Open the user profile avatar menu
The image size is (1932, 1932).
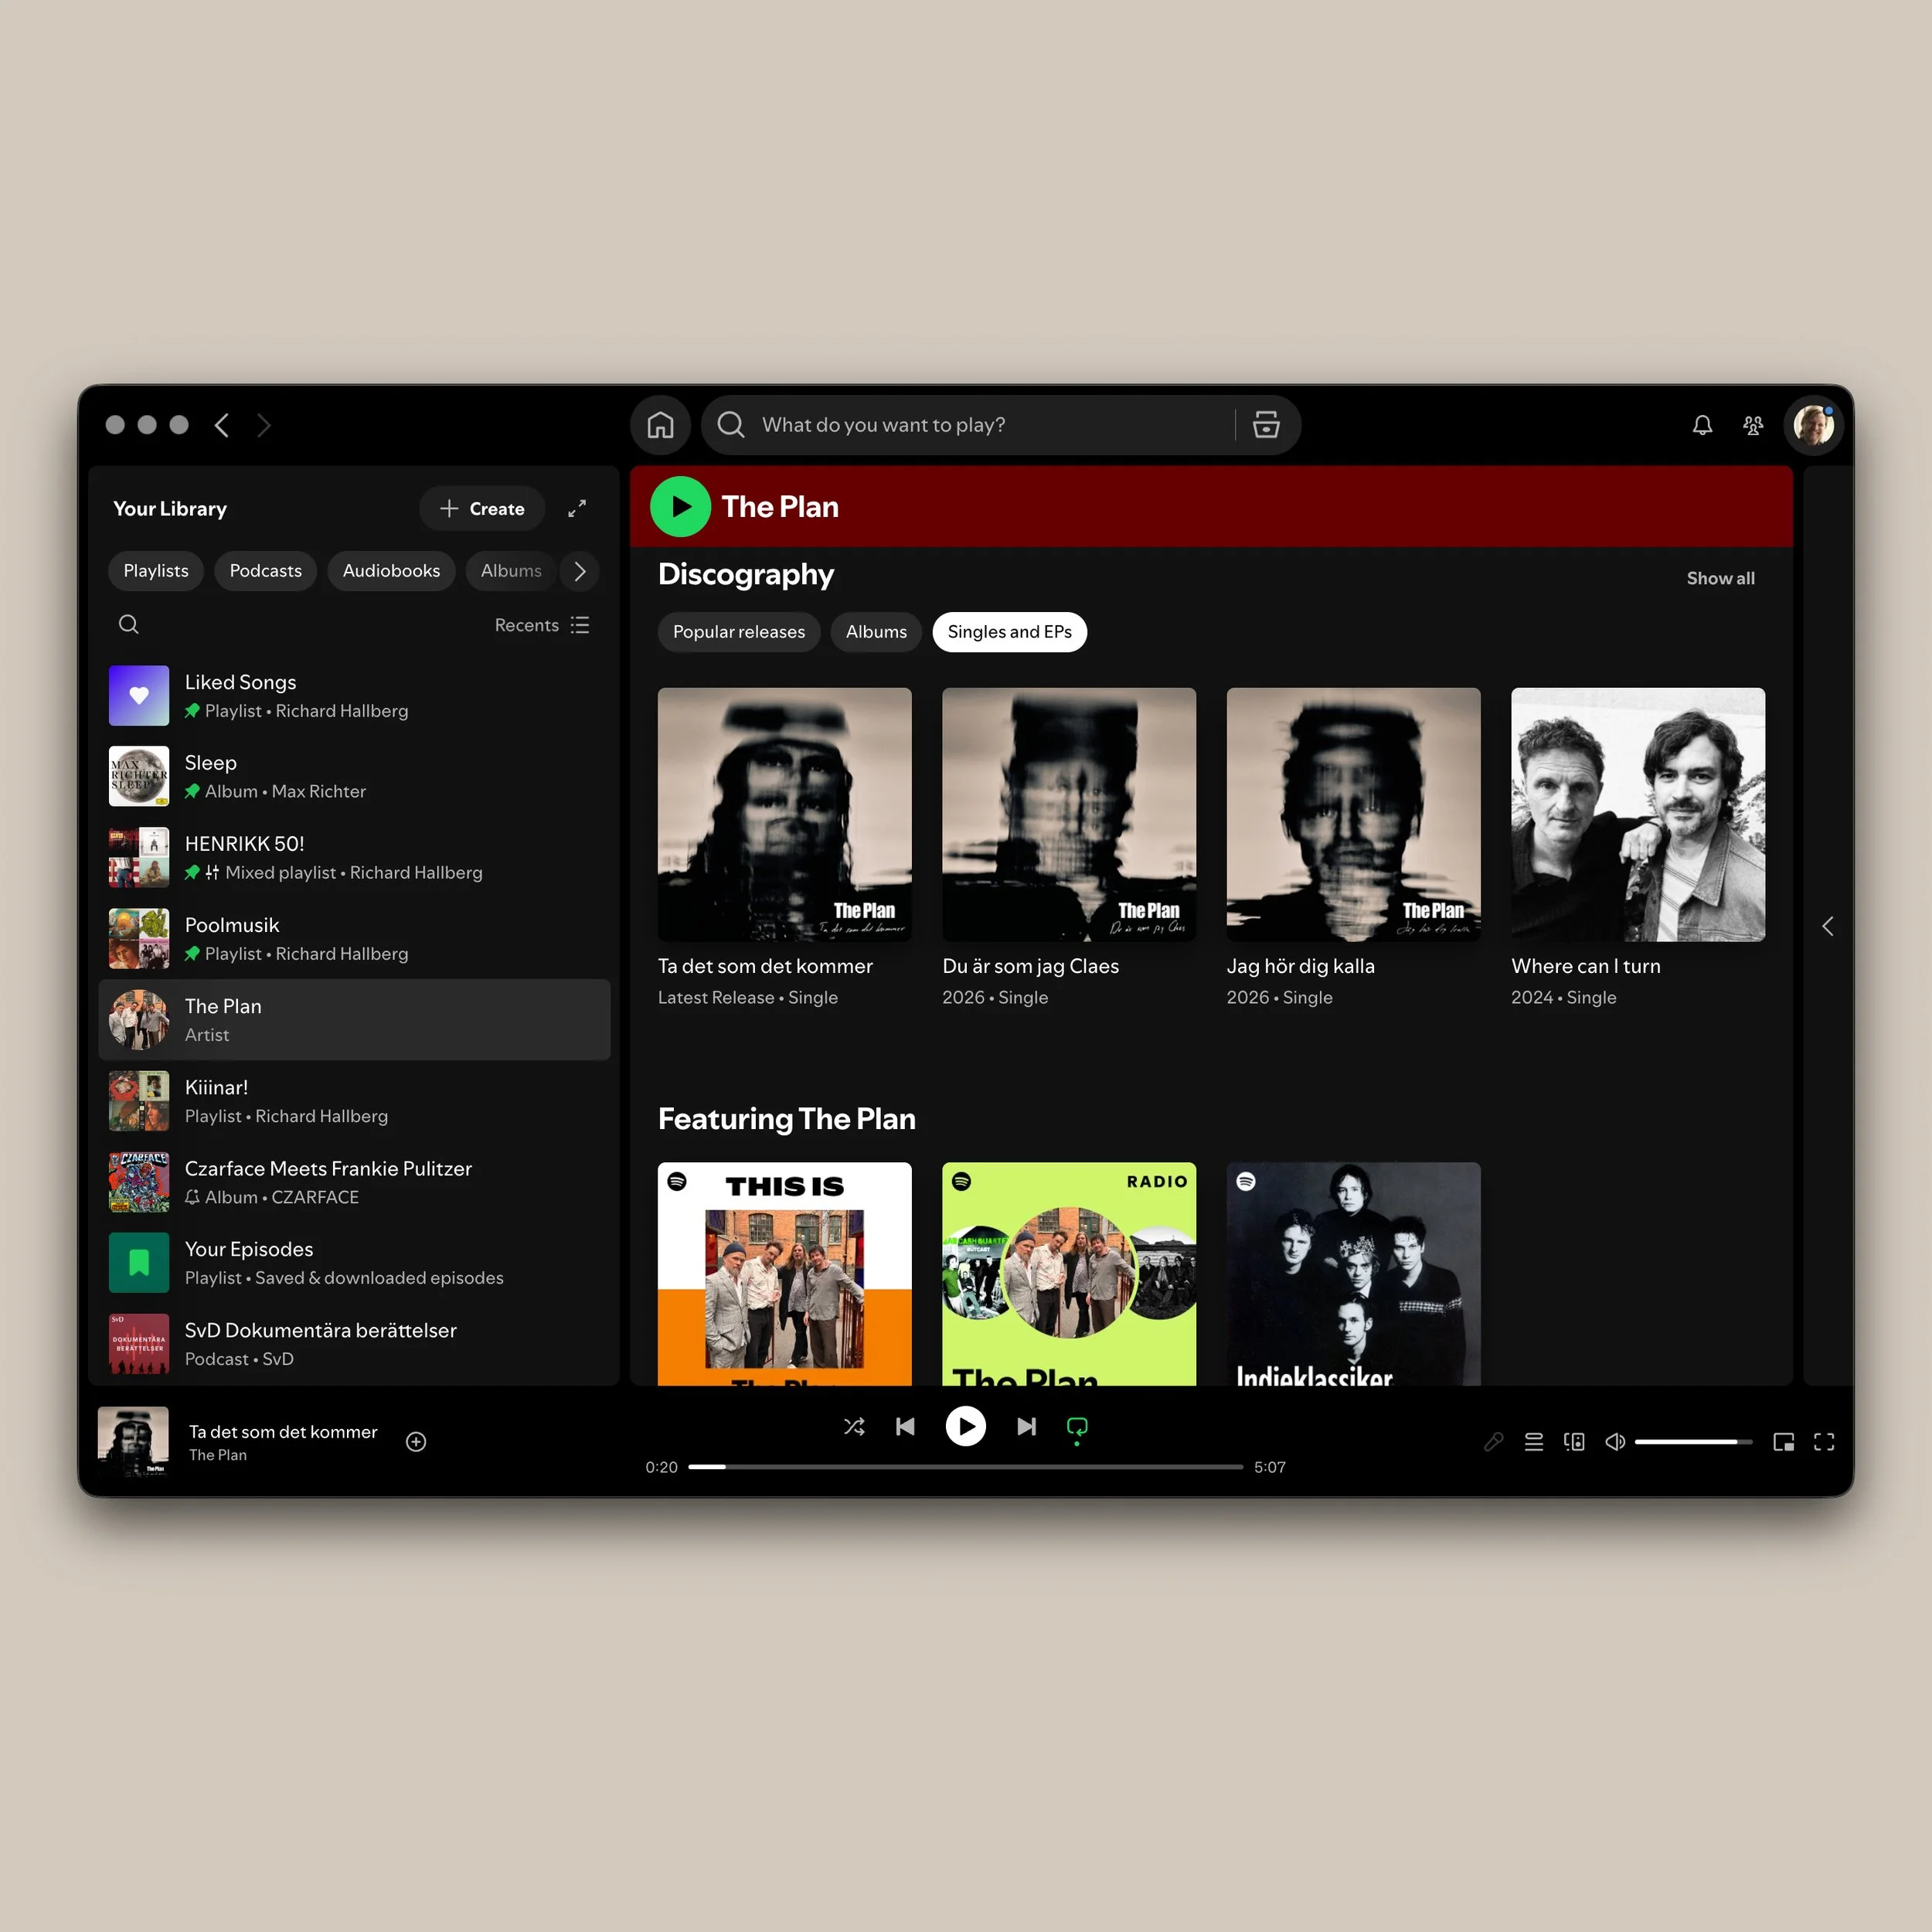point(1813,425)
